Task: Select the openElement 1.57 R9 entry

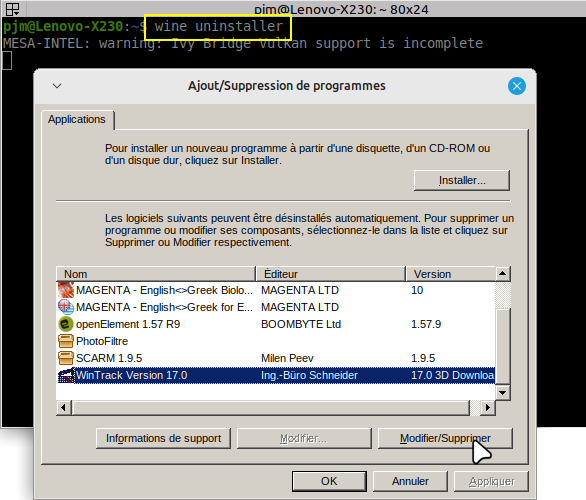Action: coord(276,324)
